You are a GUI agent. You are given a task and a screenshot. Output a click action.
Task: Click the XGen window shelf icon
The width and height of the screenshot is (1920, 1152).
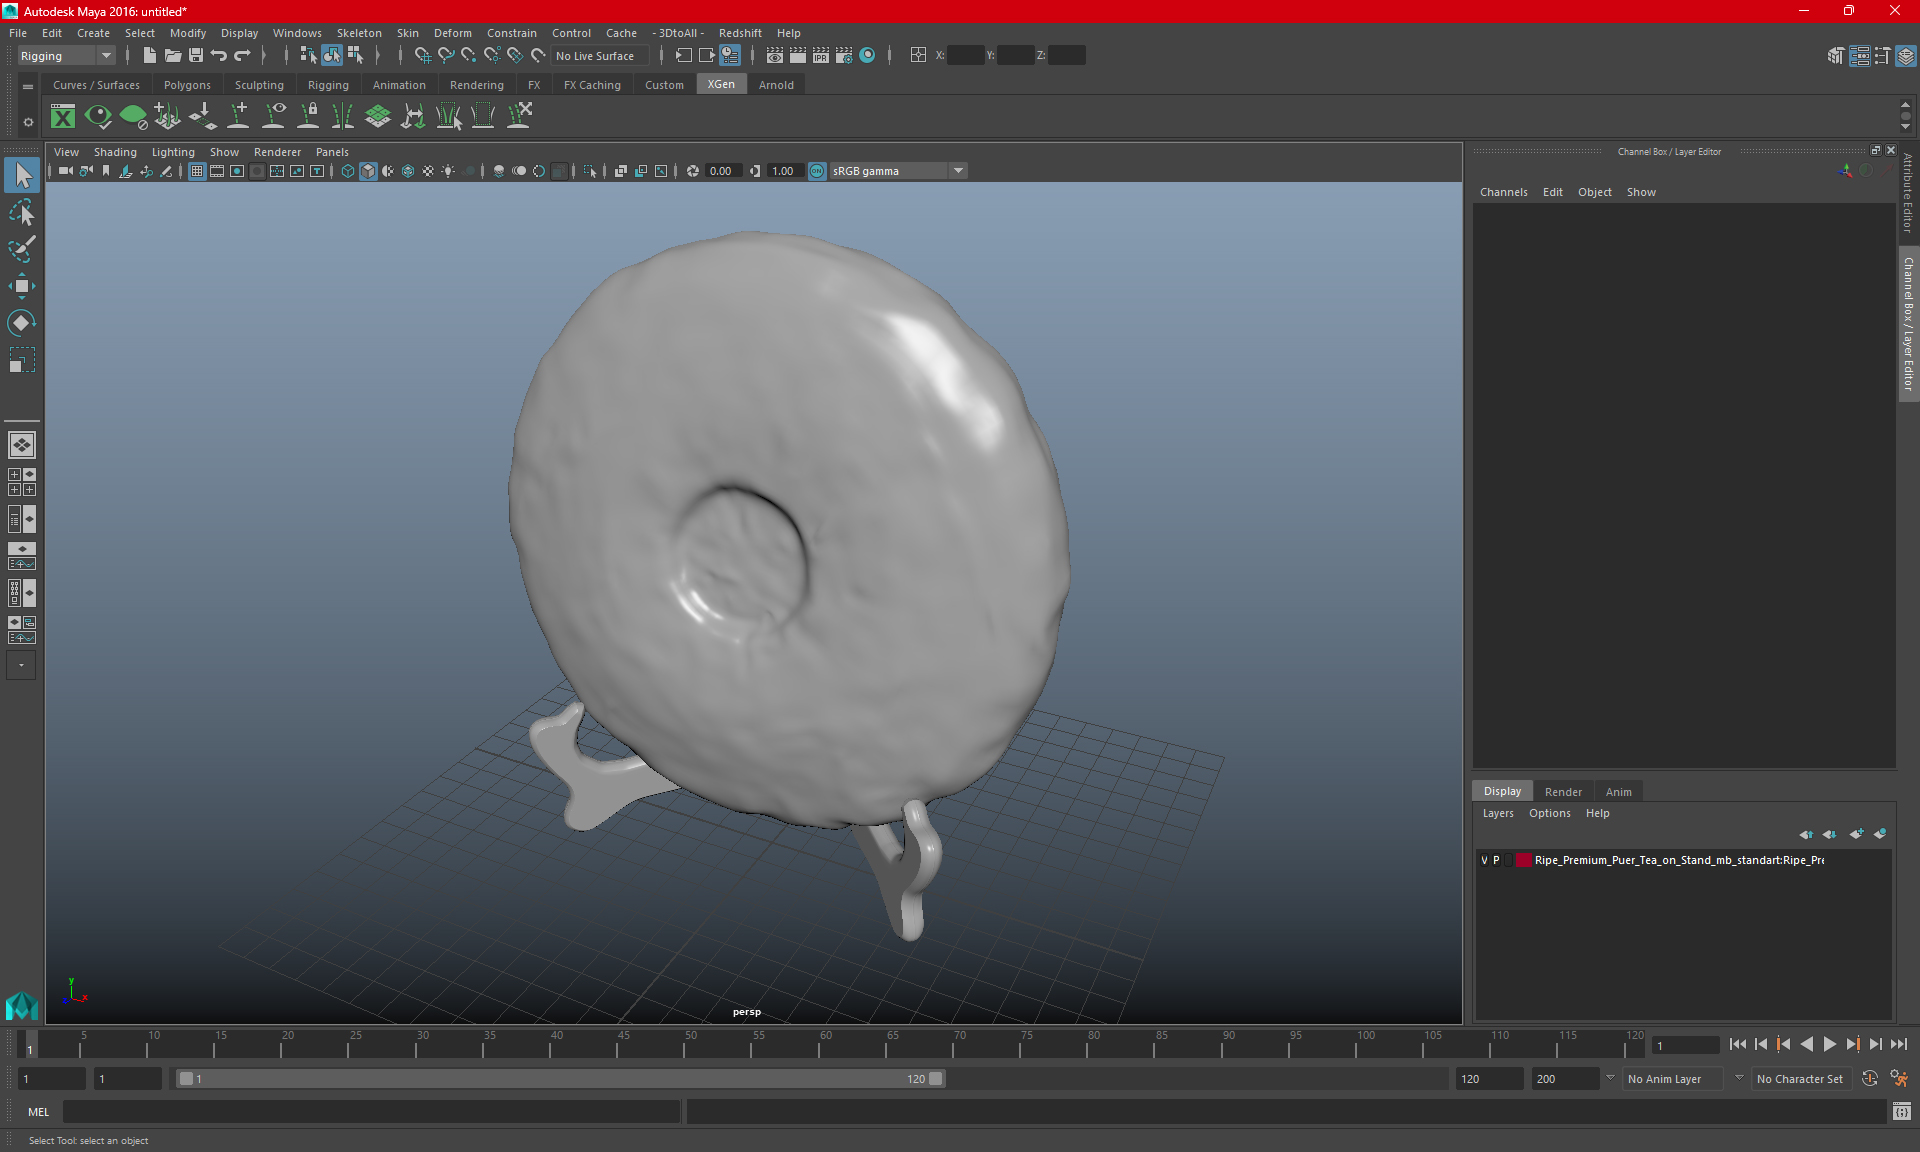pos(63,116)
